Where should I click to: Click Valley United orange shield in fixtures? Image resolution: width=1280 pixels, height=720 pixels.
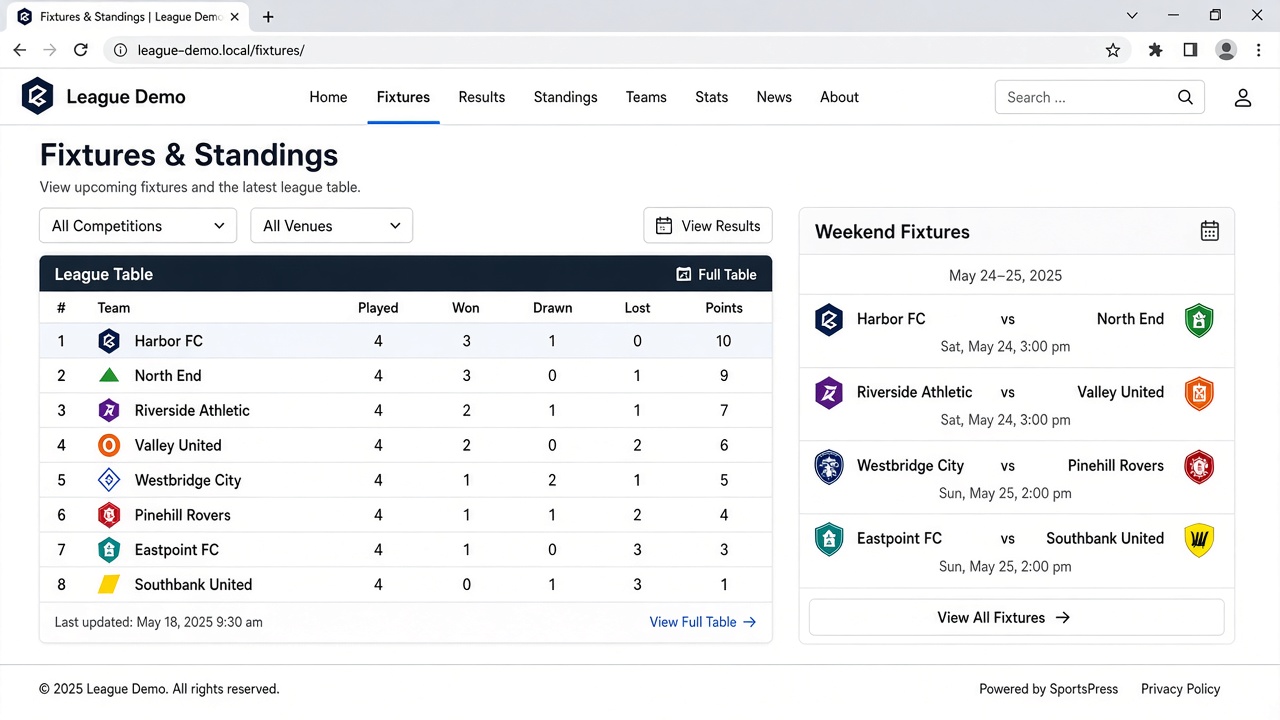point(1199,393)
